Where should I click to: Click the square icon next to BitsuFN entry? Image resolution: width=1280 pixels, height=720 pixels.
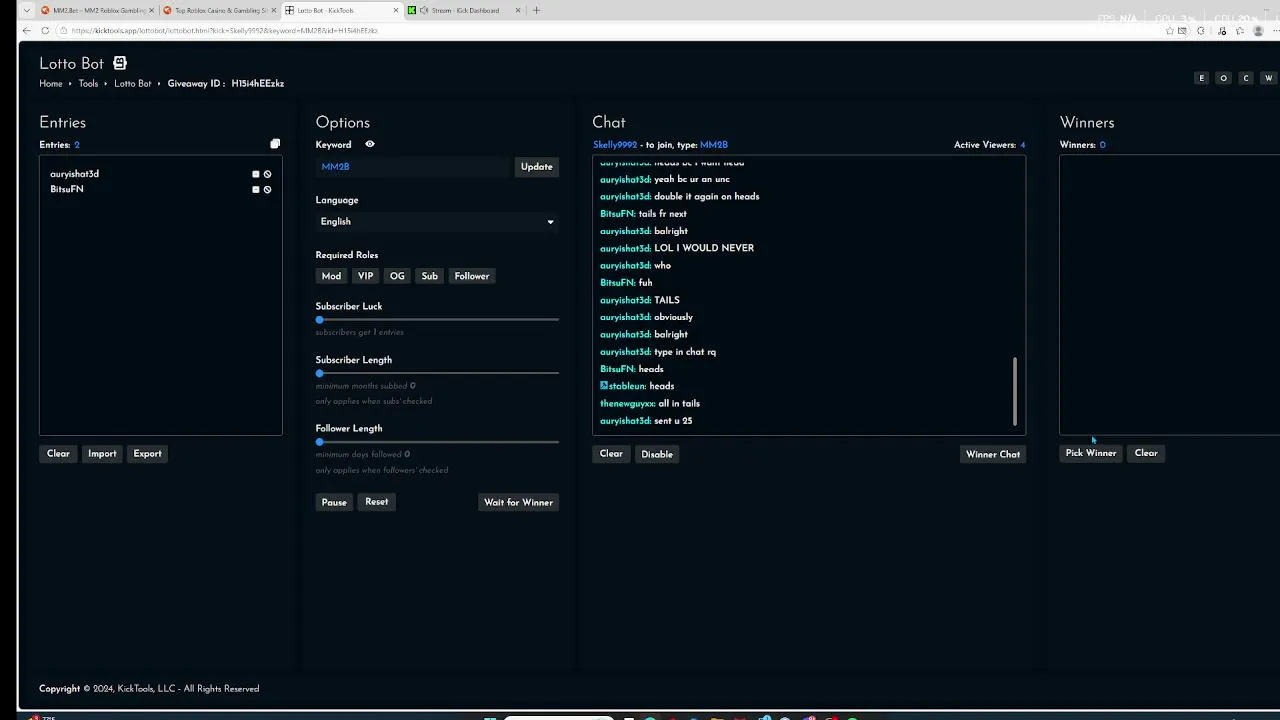point(256,189)
